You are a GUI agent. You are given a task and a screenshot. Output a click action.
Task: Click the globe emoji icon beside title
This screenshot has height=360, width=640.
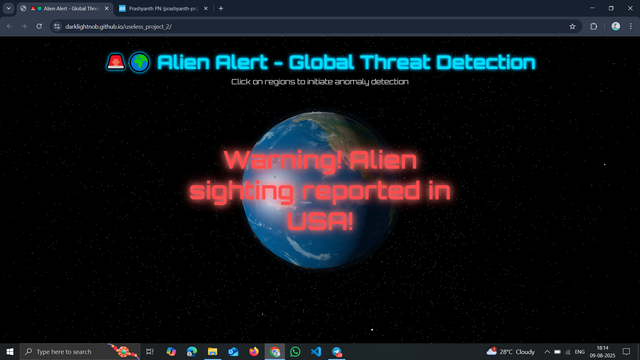[x=140, y=62]
